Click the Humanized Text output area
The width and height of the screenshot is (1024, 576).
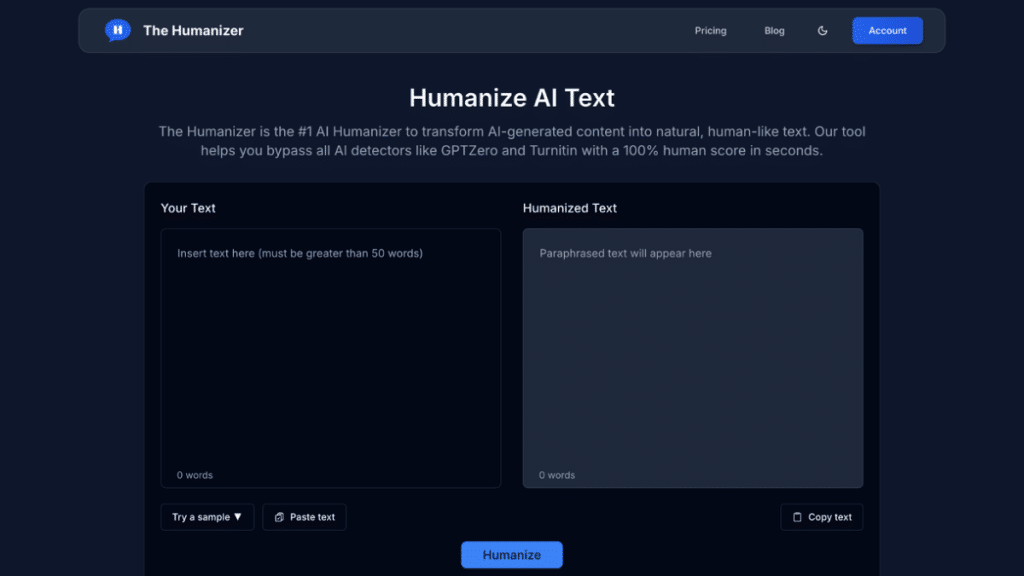tap(693, 358)
